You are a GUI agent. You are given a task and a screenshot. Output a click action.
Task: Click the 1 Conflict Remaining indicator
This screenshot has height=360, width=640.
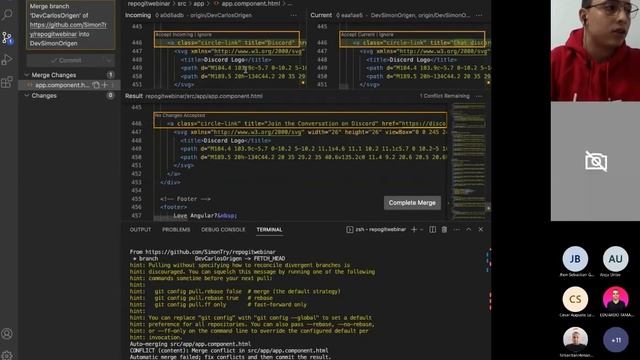444,96
